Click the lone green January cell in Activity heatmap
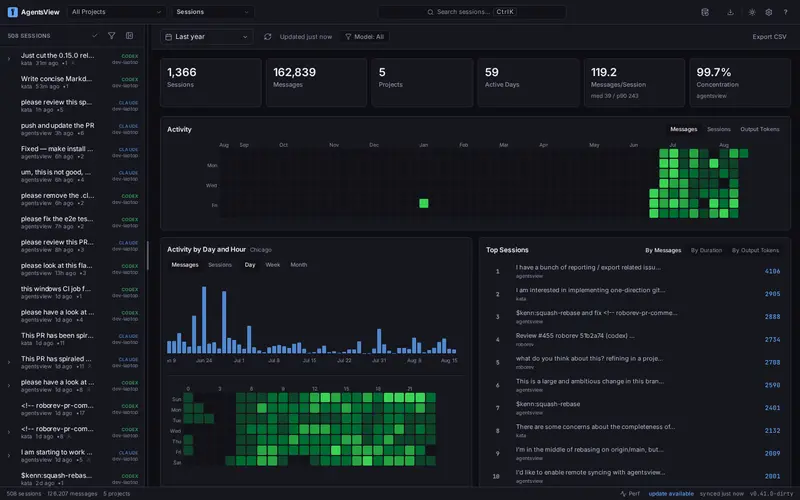This screenshot has width=800, height=500. pos(423,203)
